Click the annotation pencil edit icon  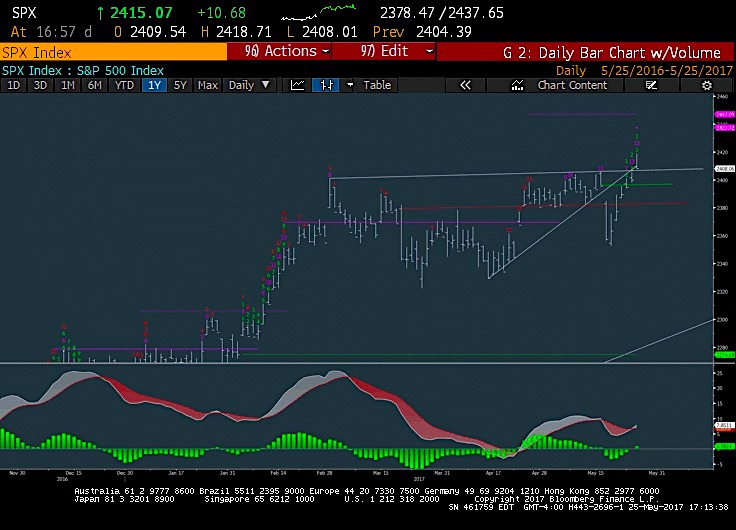click(651, 85)
